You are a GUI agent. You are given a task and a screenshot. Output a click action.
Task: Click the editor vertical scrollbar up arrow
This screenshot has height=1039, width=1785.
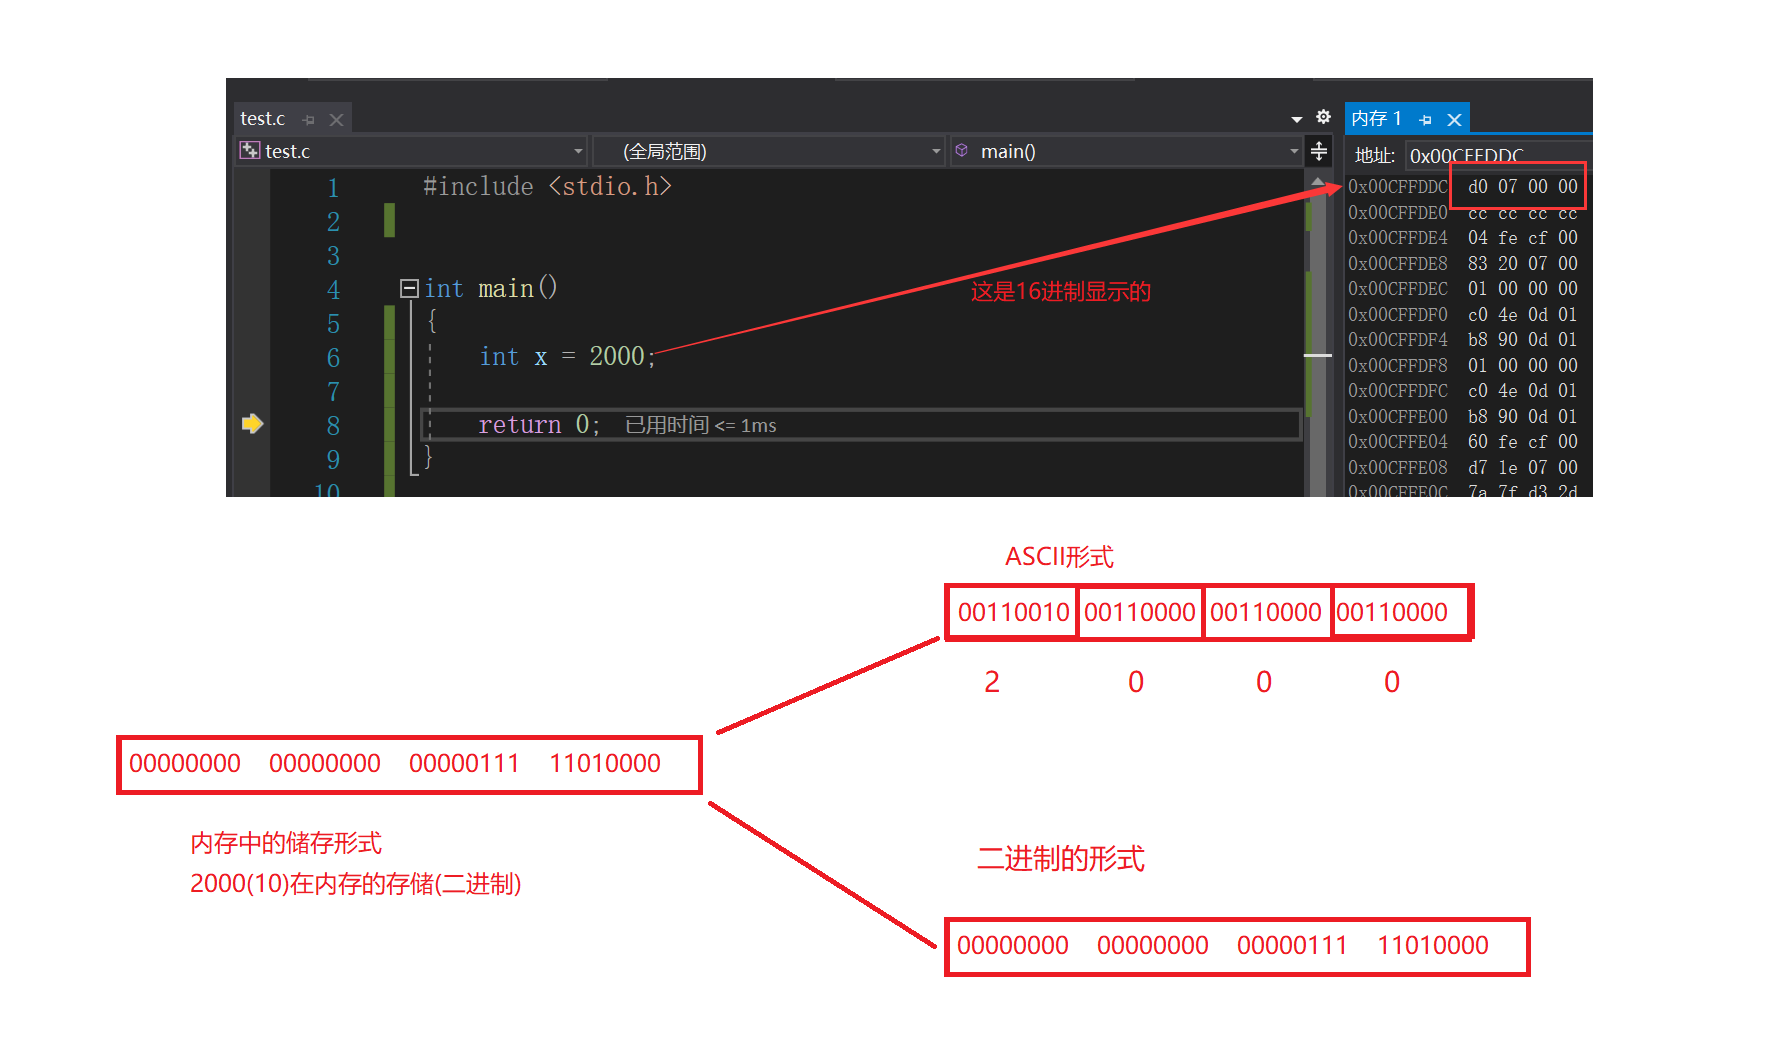point(1318,182)
